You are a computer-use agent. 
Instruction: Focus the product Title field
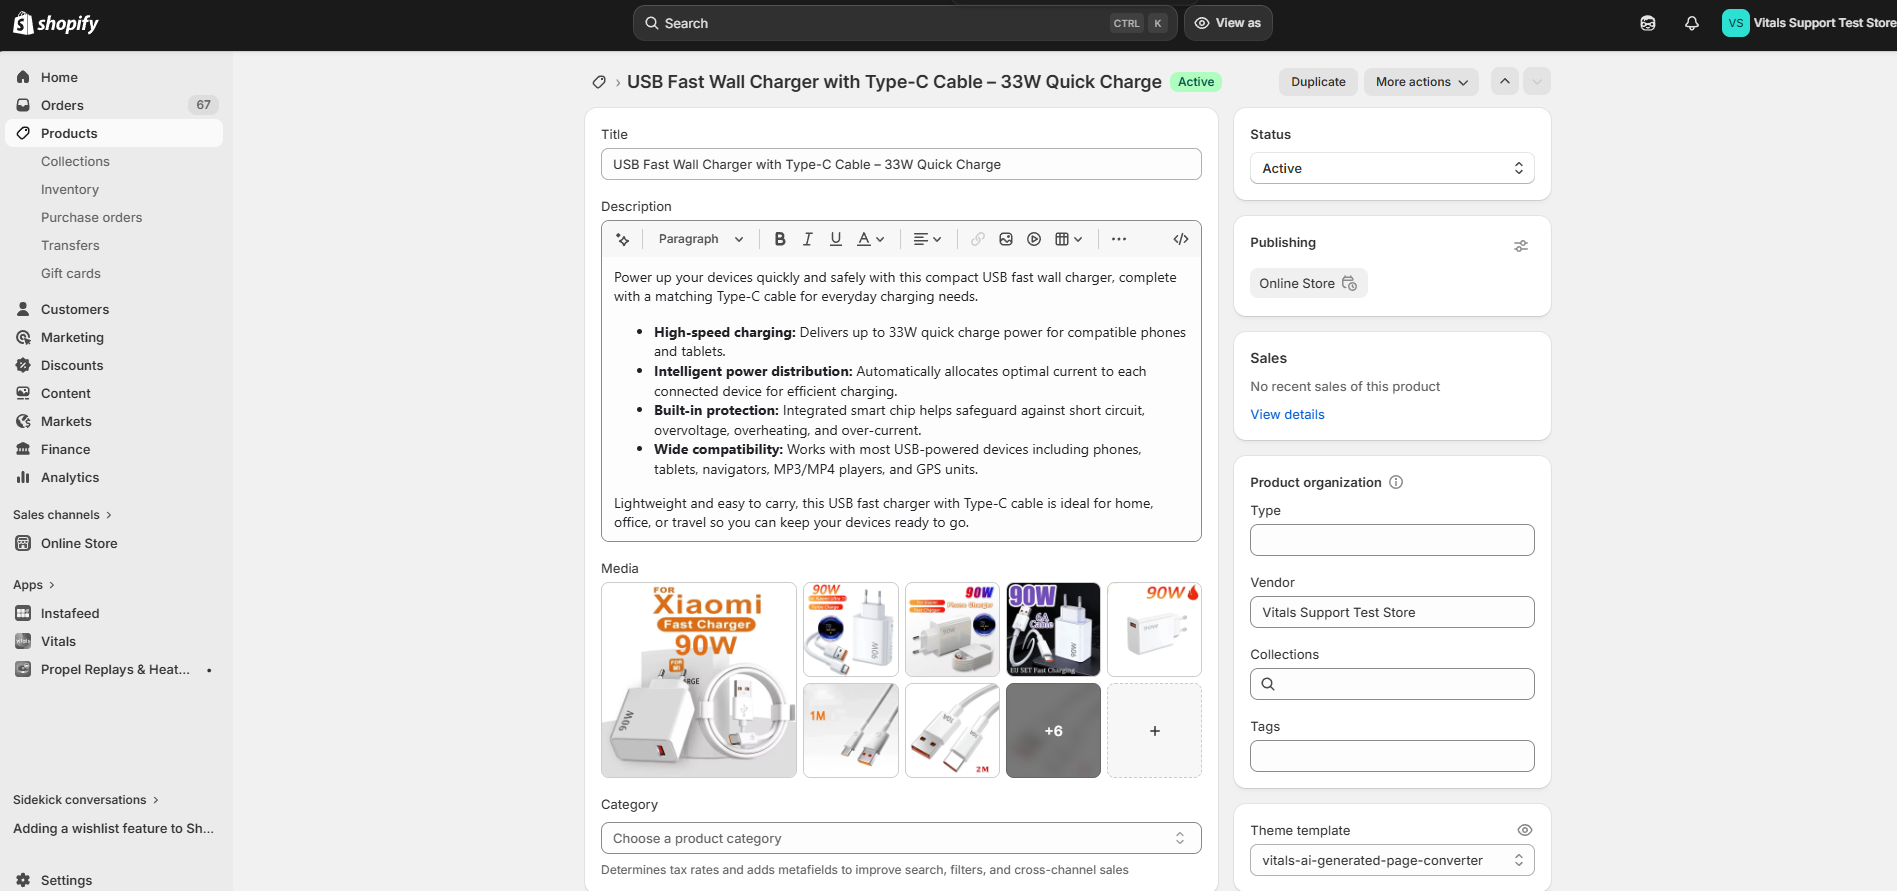click(x=901, y=164)
